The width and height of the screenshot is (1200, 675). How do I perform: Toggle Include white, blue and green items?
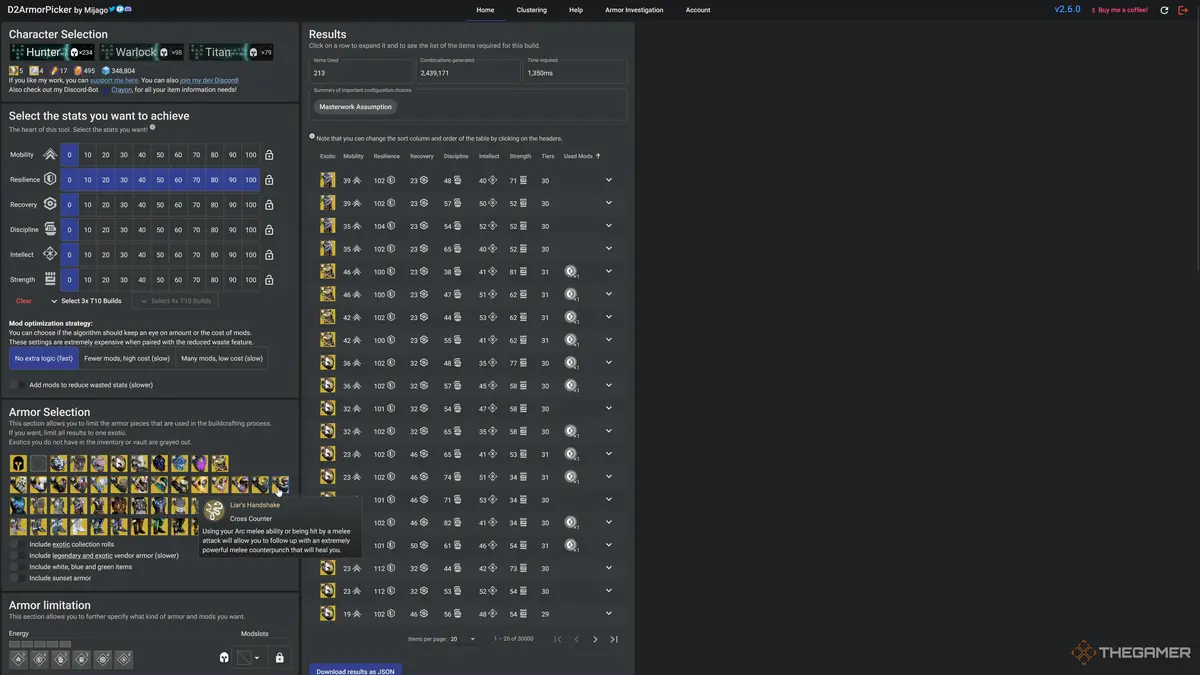pos(17,567)
